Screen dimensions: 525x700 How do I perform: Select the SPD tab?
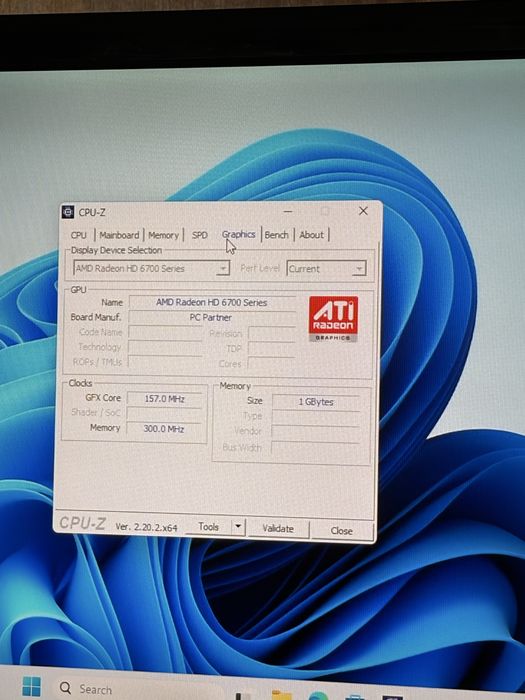click(200, 235)
